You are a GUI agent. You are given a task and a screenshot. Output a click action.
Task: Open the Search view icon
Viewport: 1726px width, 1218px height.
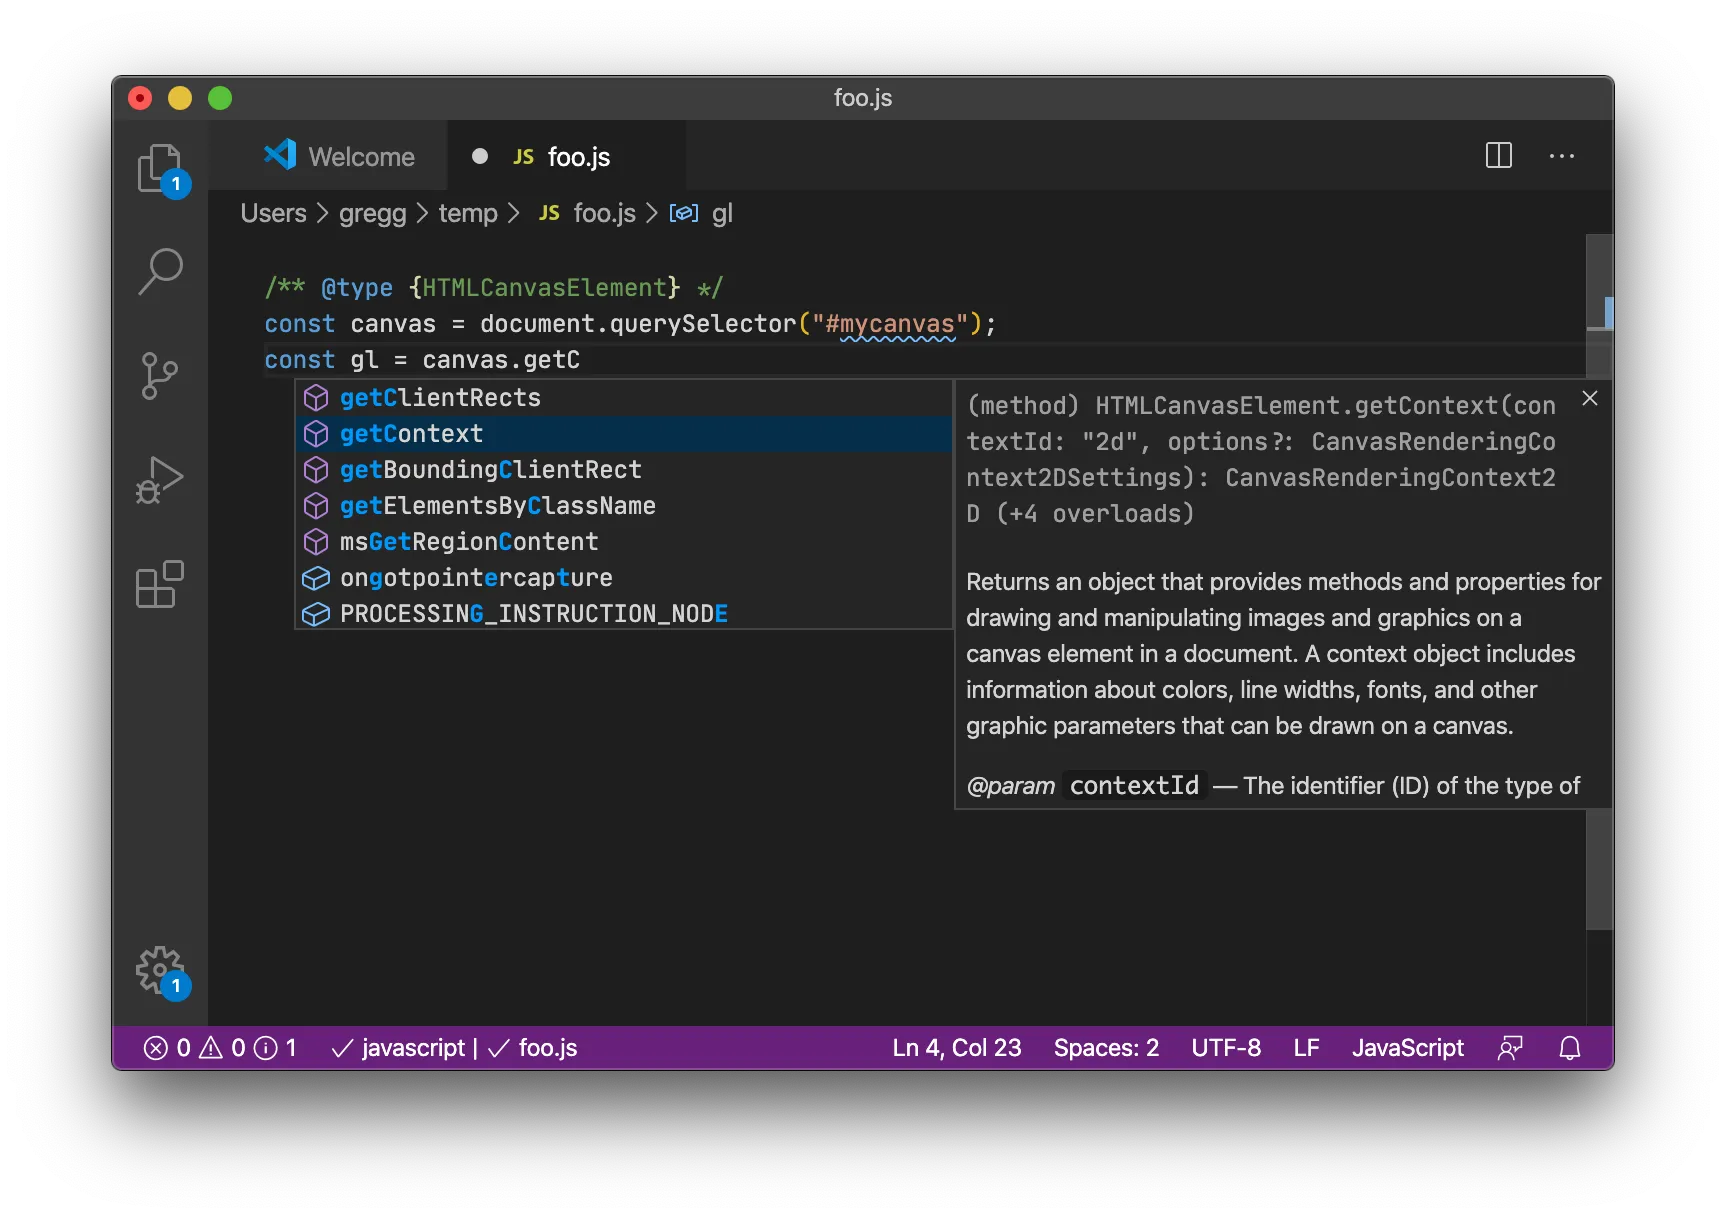pyautogui.click(x=160, y=272)
